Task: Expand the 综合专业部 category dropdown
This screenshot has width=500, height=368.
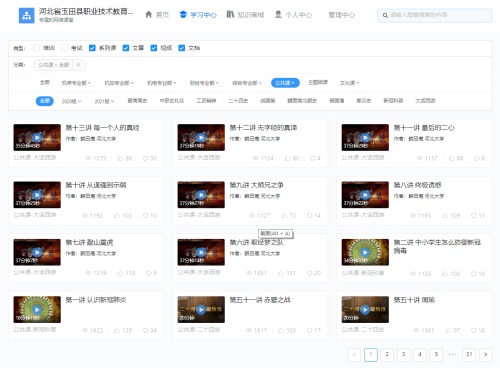Action: point(247,83)
